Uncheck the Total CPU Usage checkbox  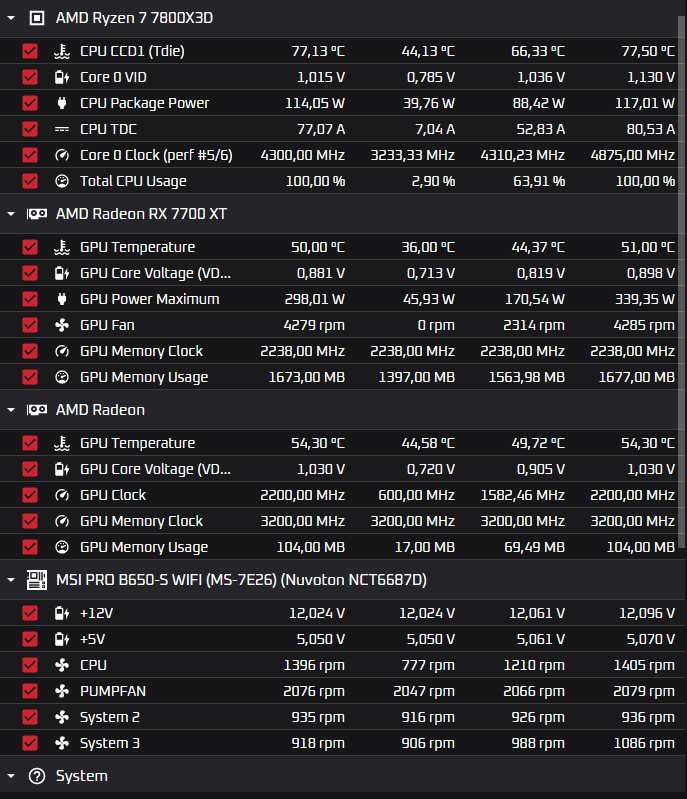30,181
